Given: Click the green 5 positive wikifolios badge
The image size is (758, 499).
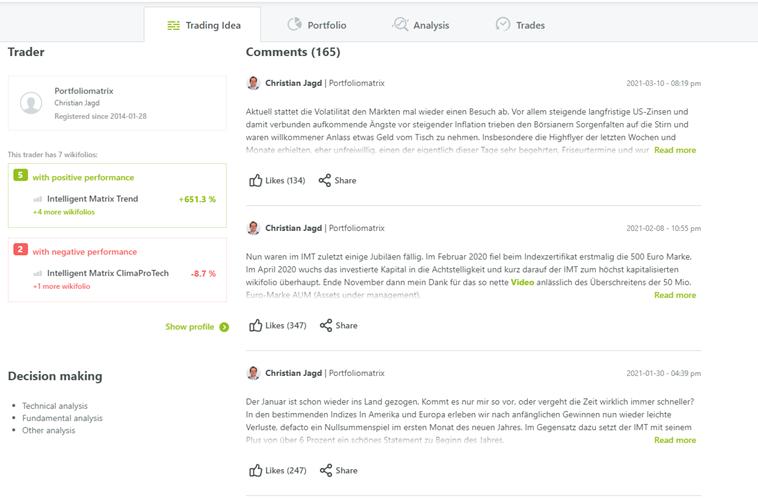Looking at the screenshot, I should tap(20, 175).
